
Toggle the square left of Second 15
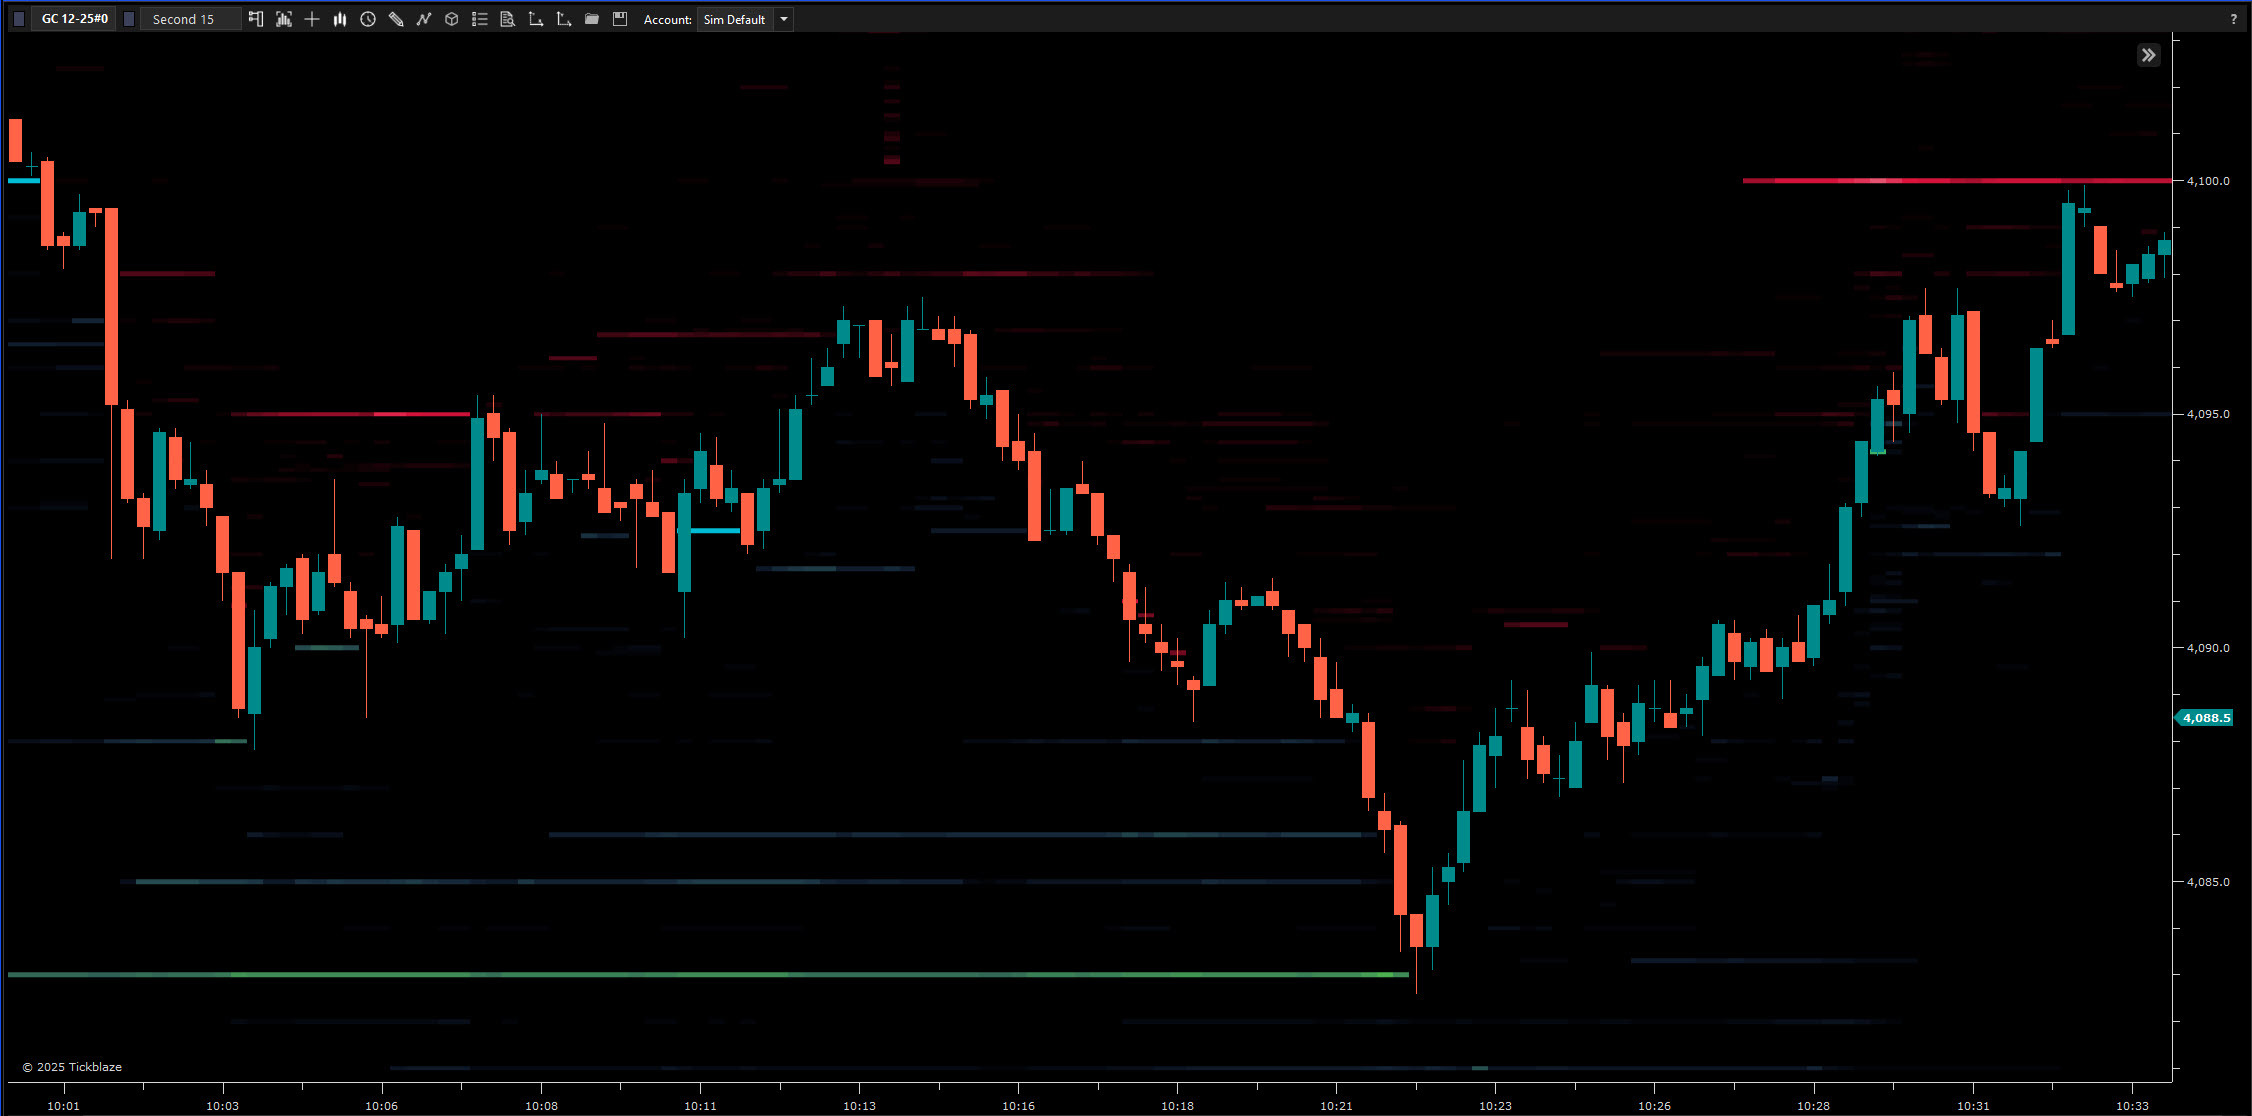(x=129, y=19)
